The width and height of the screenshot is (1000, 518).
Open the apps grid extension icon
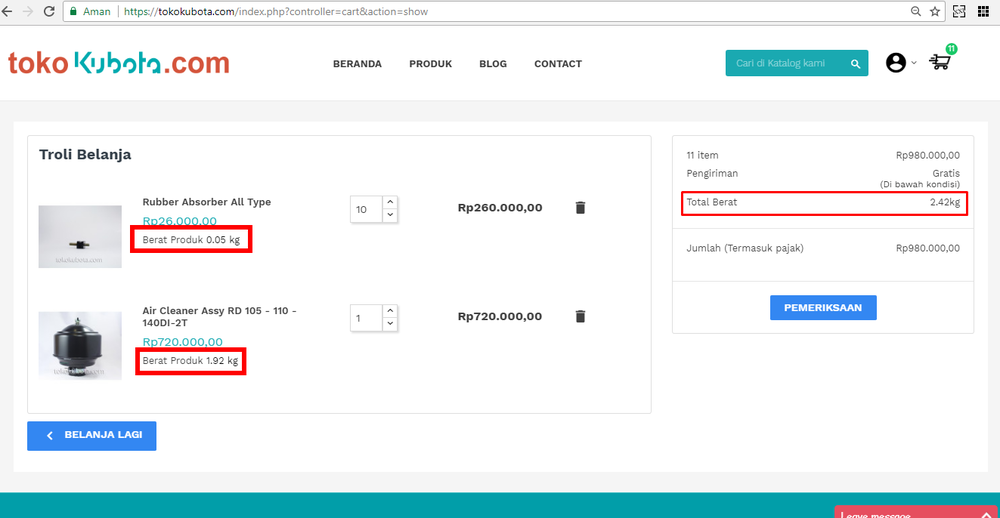(x=983, y=11)
